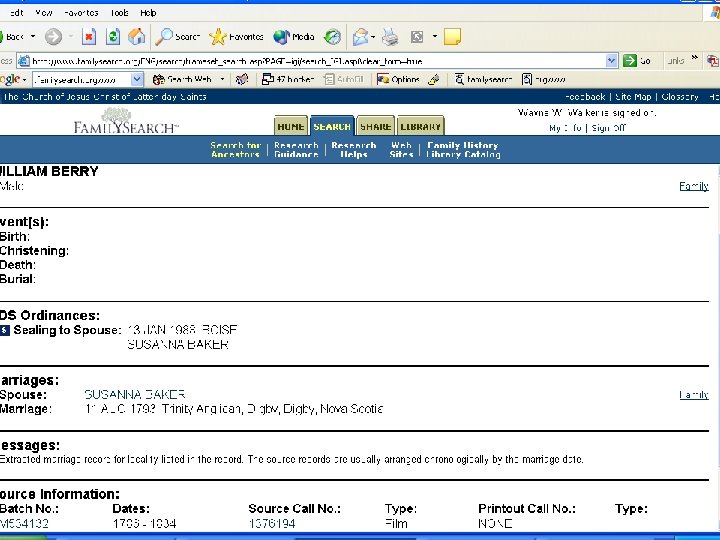This screenshot has height=540, width=720.
Task: Click the Church of Jesus Christ header text
Action: [105, 97]
